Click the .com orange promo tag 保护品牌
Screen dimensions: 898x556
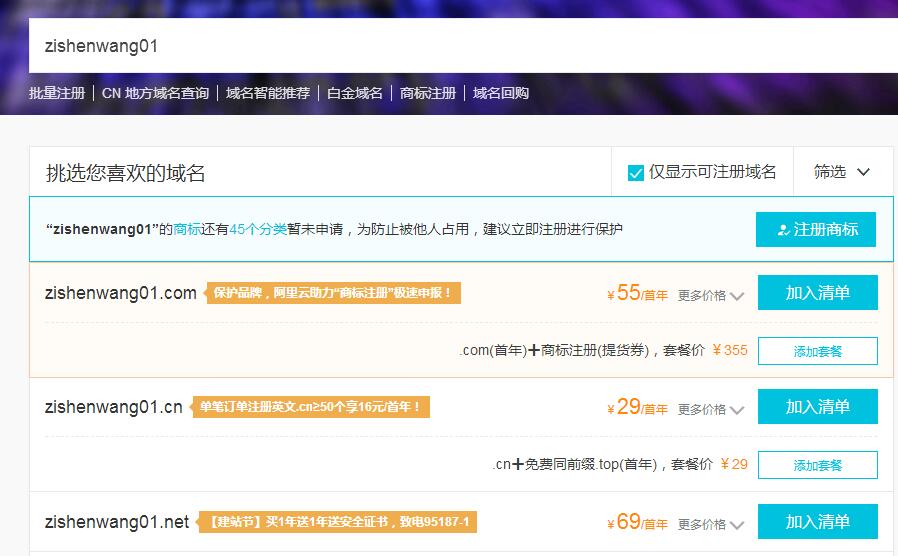[x=333, y=293]
